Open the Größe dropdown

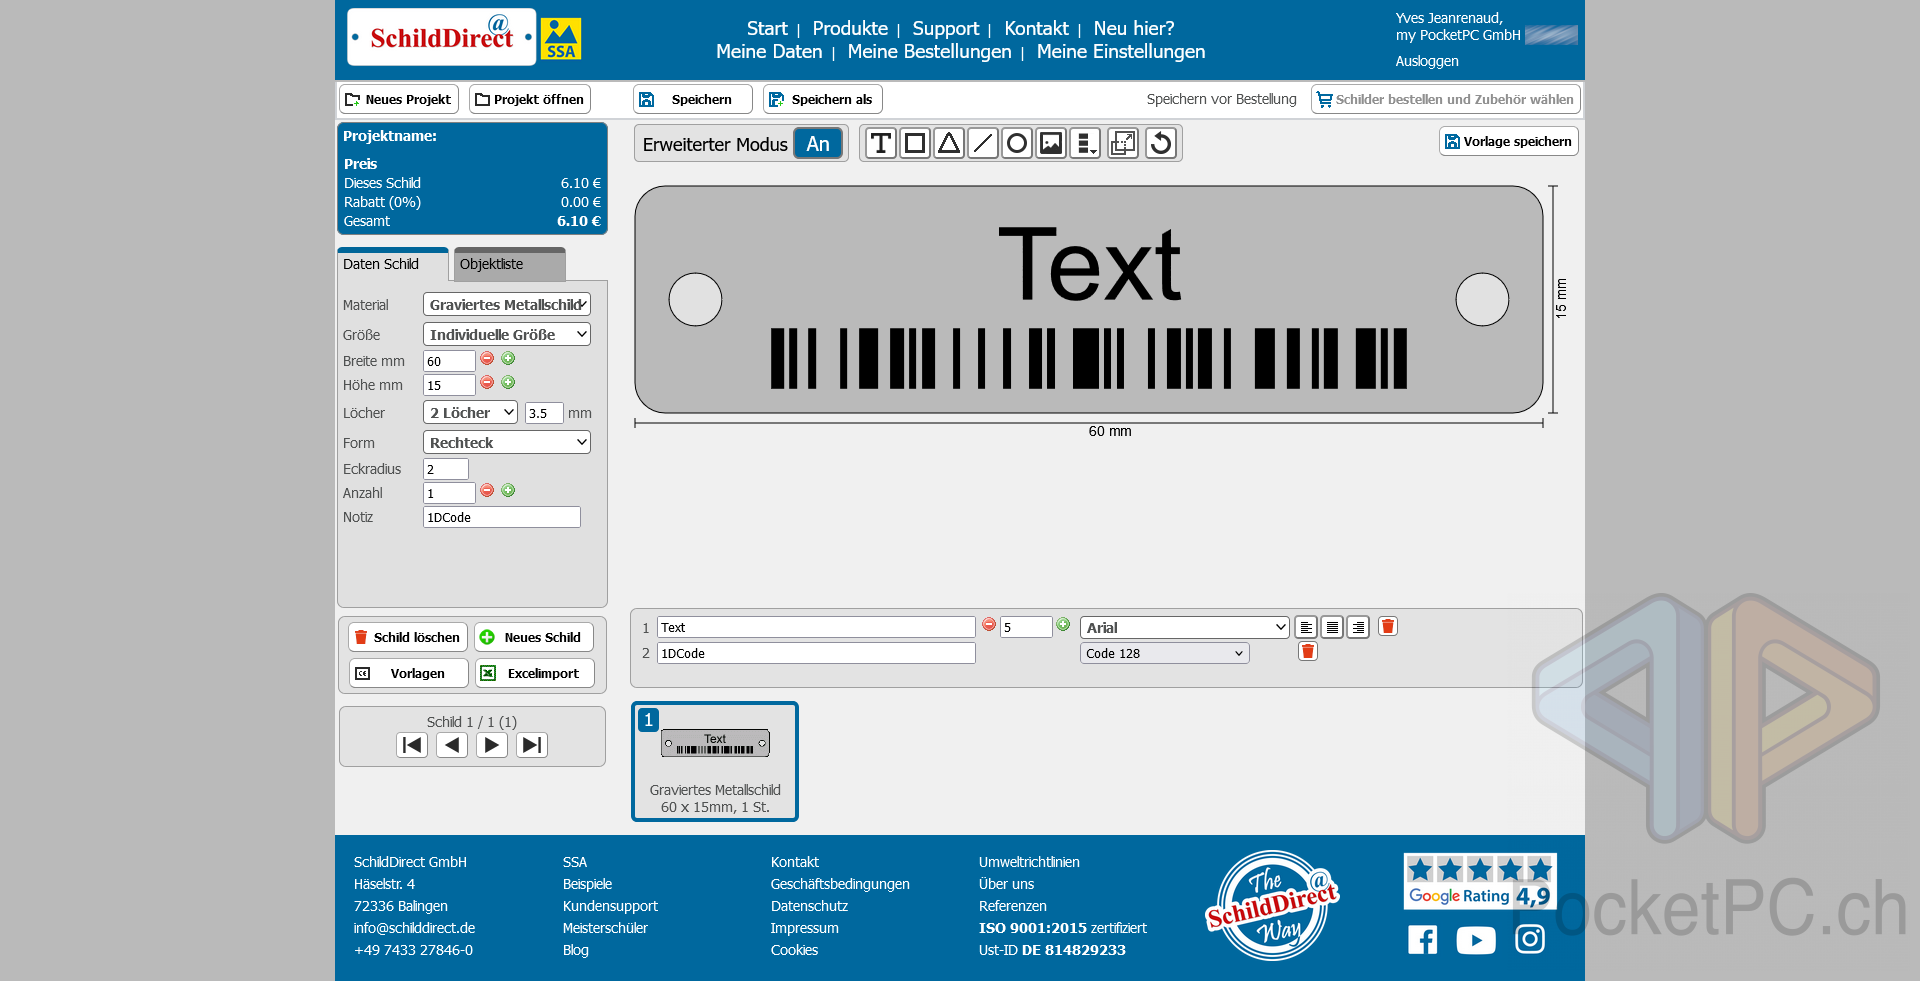point(507,334)
